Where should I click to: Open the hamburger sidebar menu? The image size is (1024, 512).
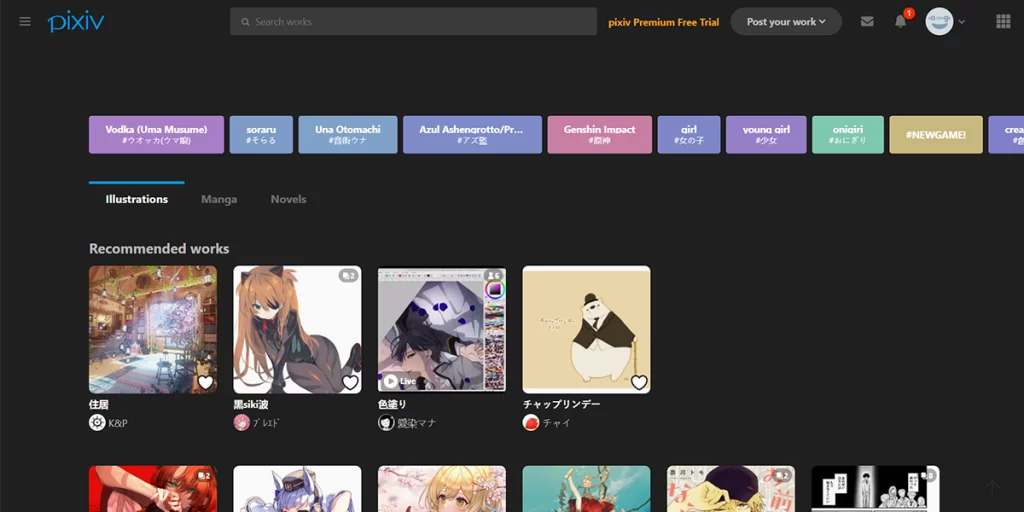[x=25, y=22]
